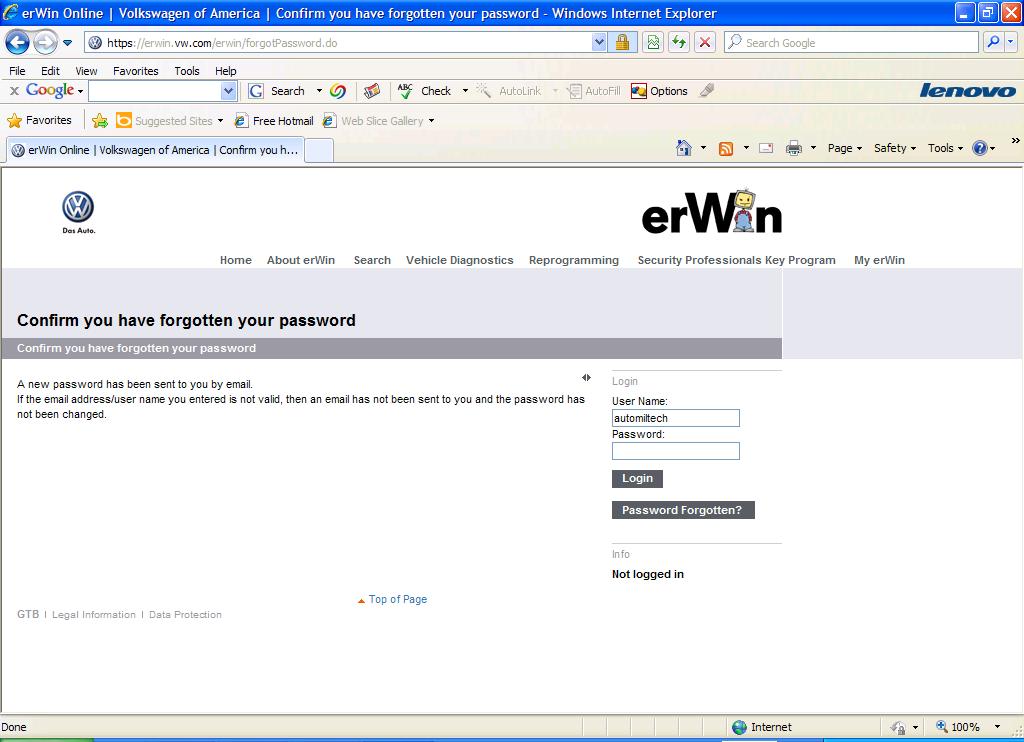Select the erWin Online browser tab

click(x=155, y=150)
